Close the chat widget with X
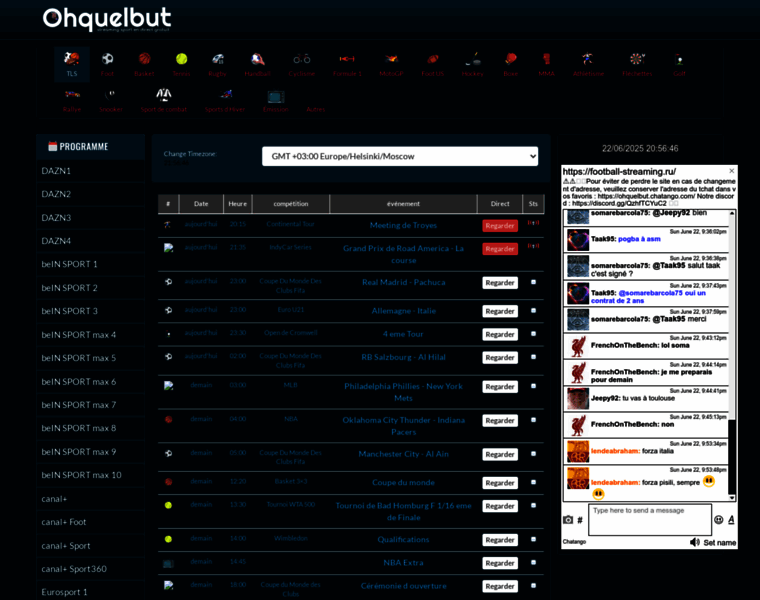The height and width of the screenshot is (600, 760). 731,171
